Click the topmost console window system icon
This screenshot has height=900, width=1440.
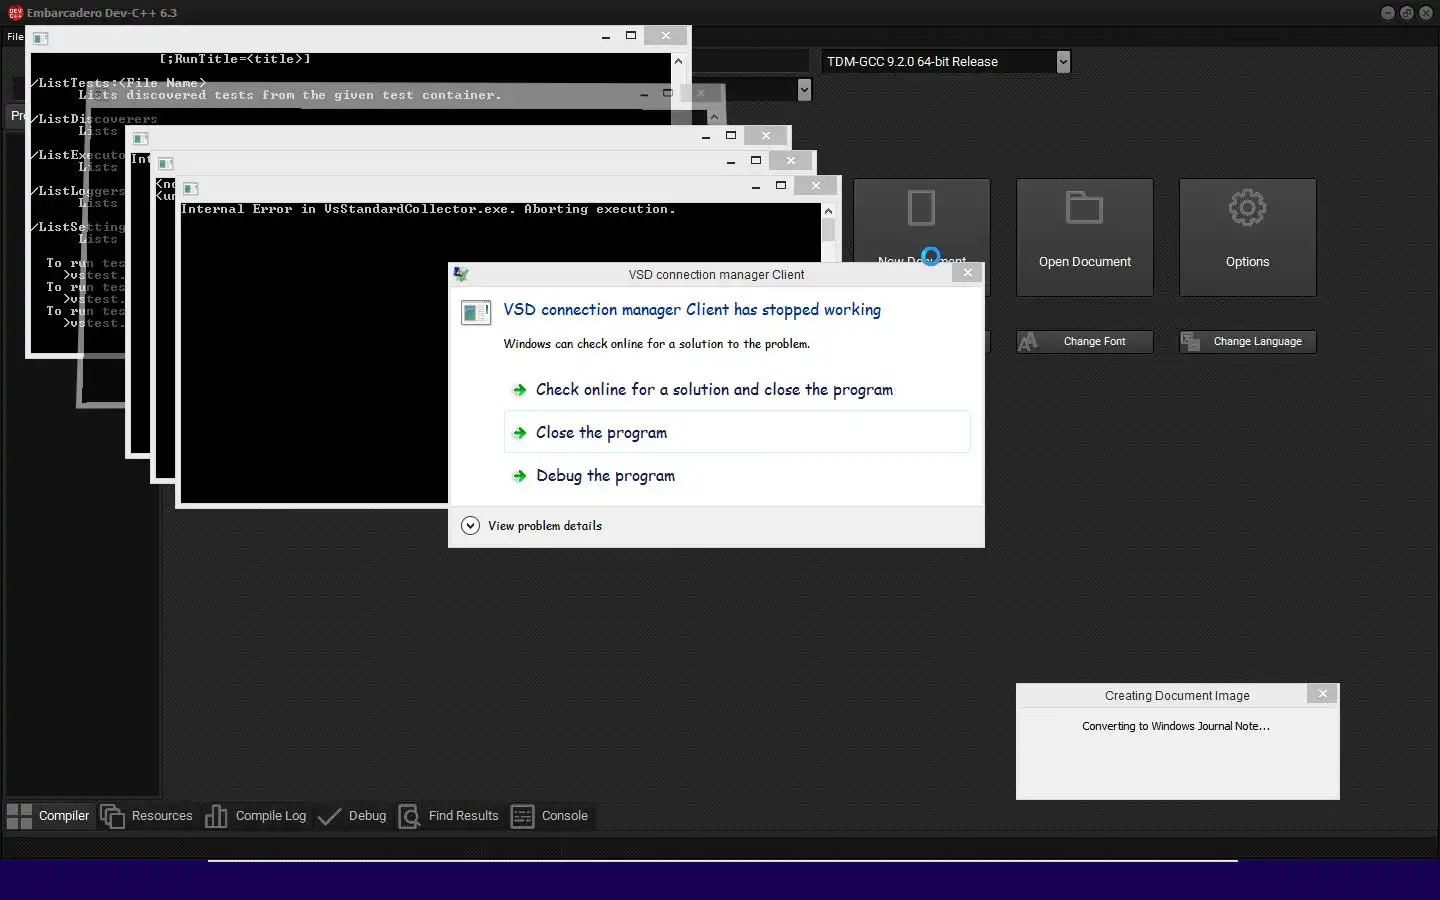pyautogui.click(x=41, y=38)
